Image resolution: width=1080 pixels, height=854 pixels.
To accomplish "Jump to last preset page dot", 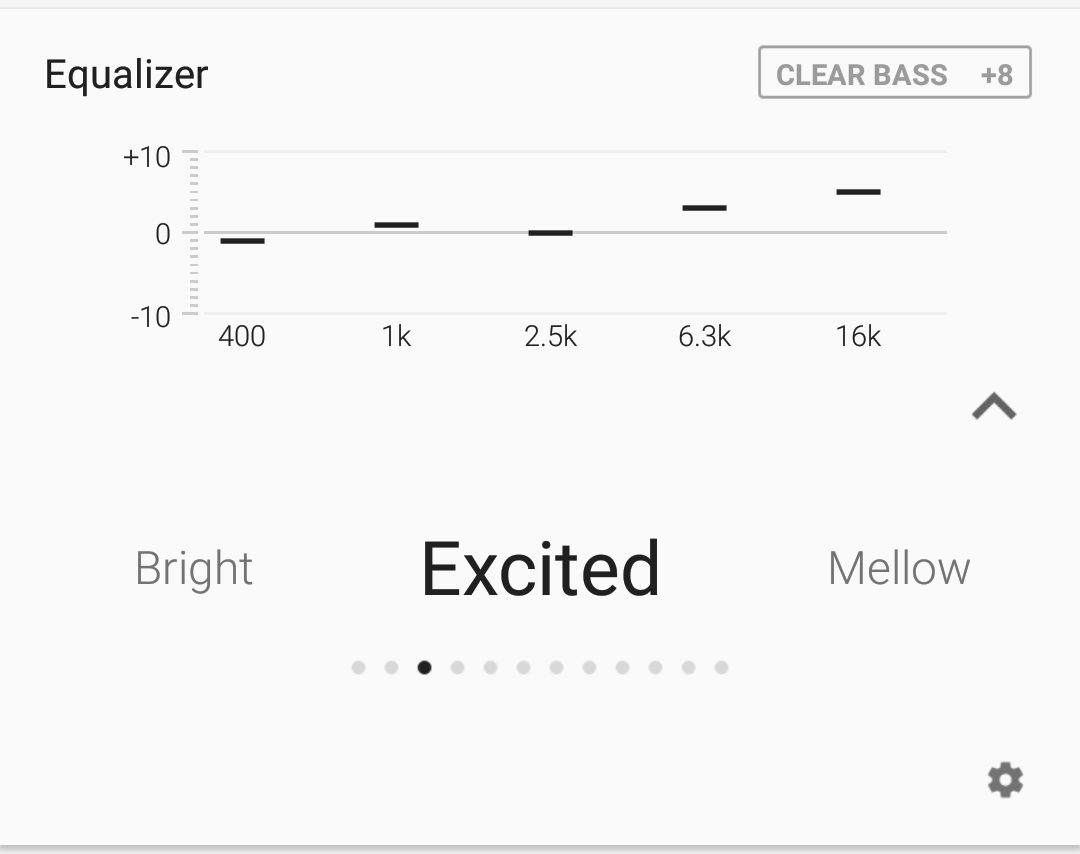I will point(721,667).
